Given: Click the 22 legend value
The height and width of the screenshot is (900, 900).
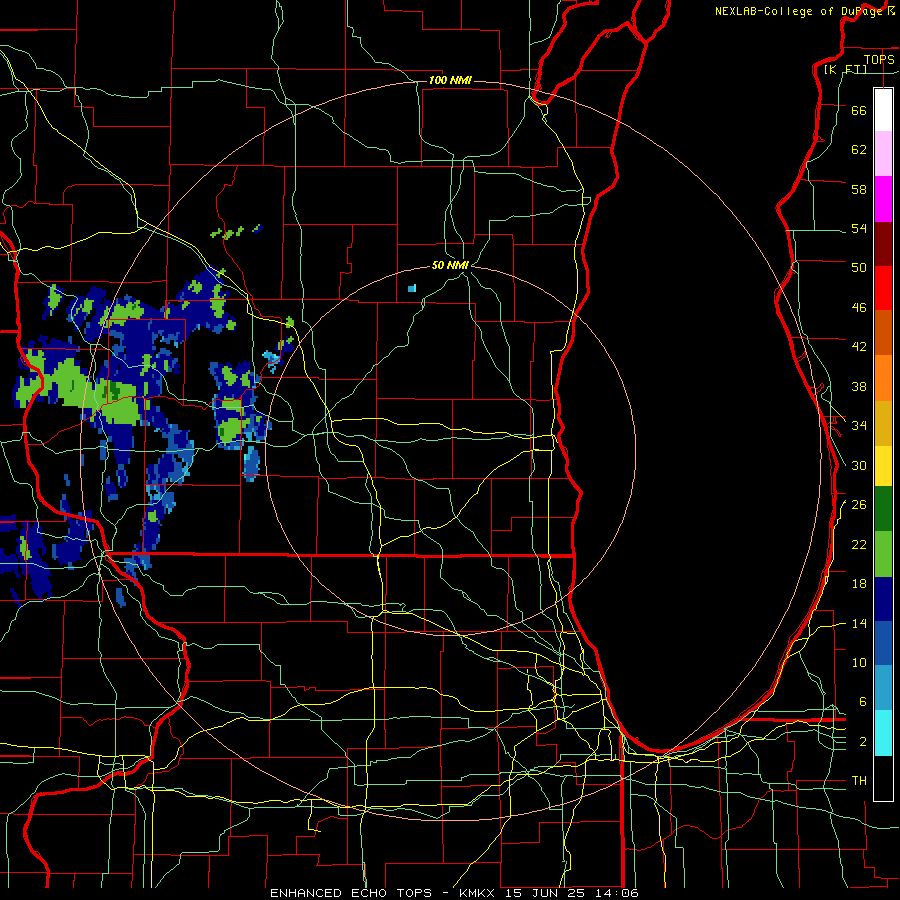Looking at the screenshot, I should (859, 544).
